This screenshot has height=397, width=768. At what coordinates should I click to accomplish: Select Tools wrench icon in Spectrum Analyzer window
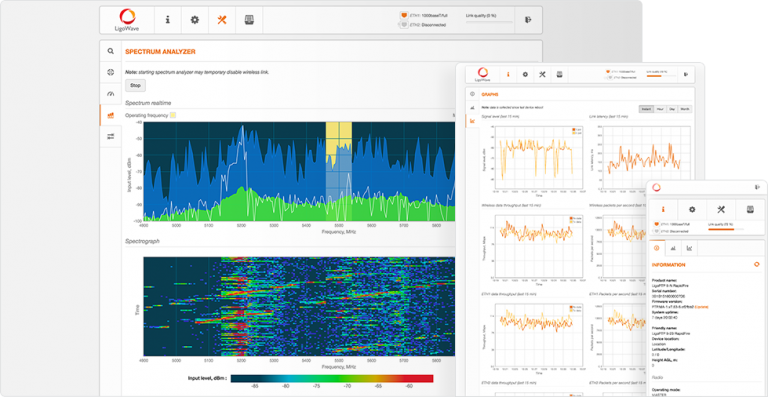[222, 20]
